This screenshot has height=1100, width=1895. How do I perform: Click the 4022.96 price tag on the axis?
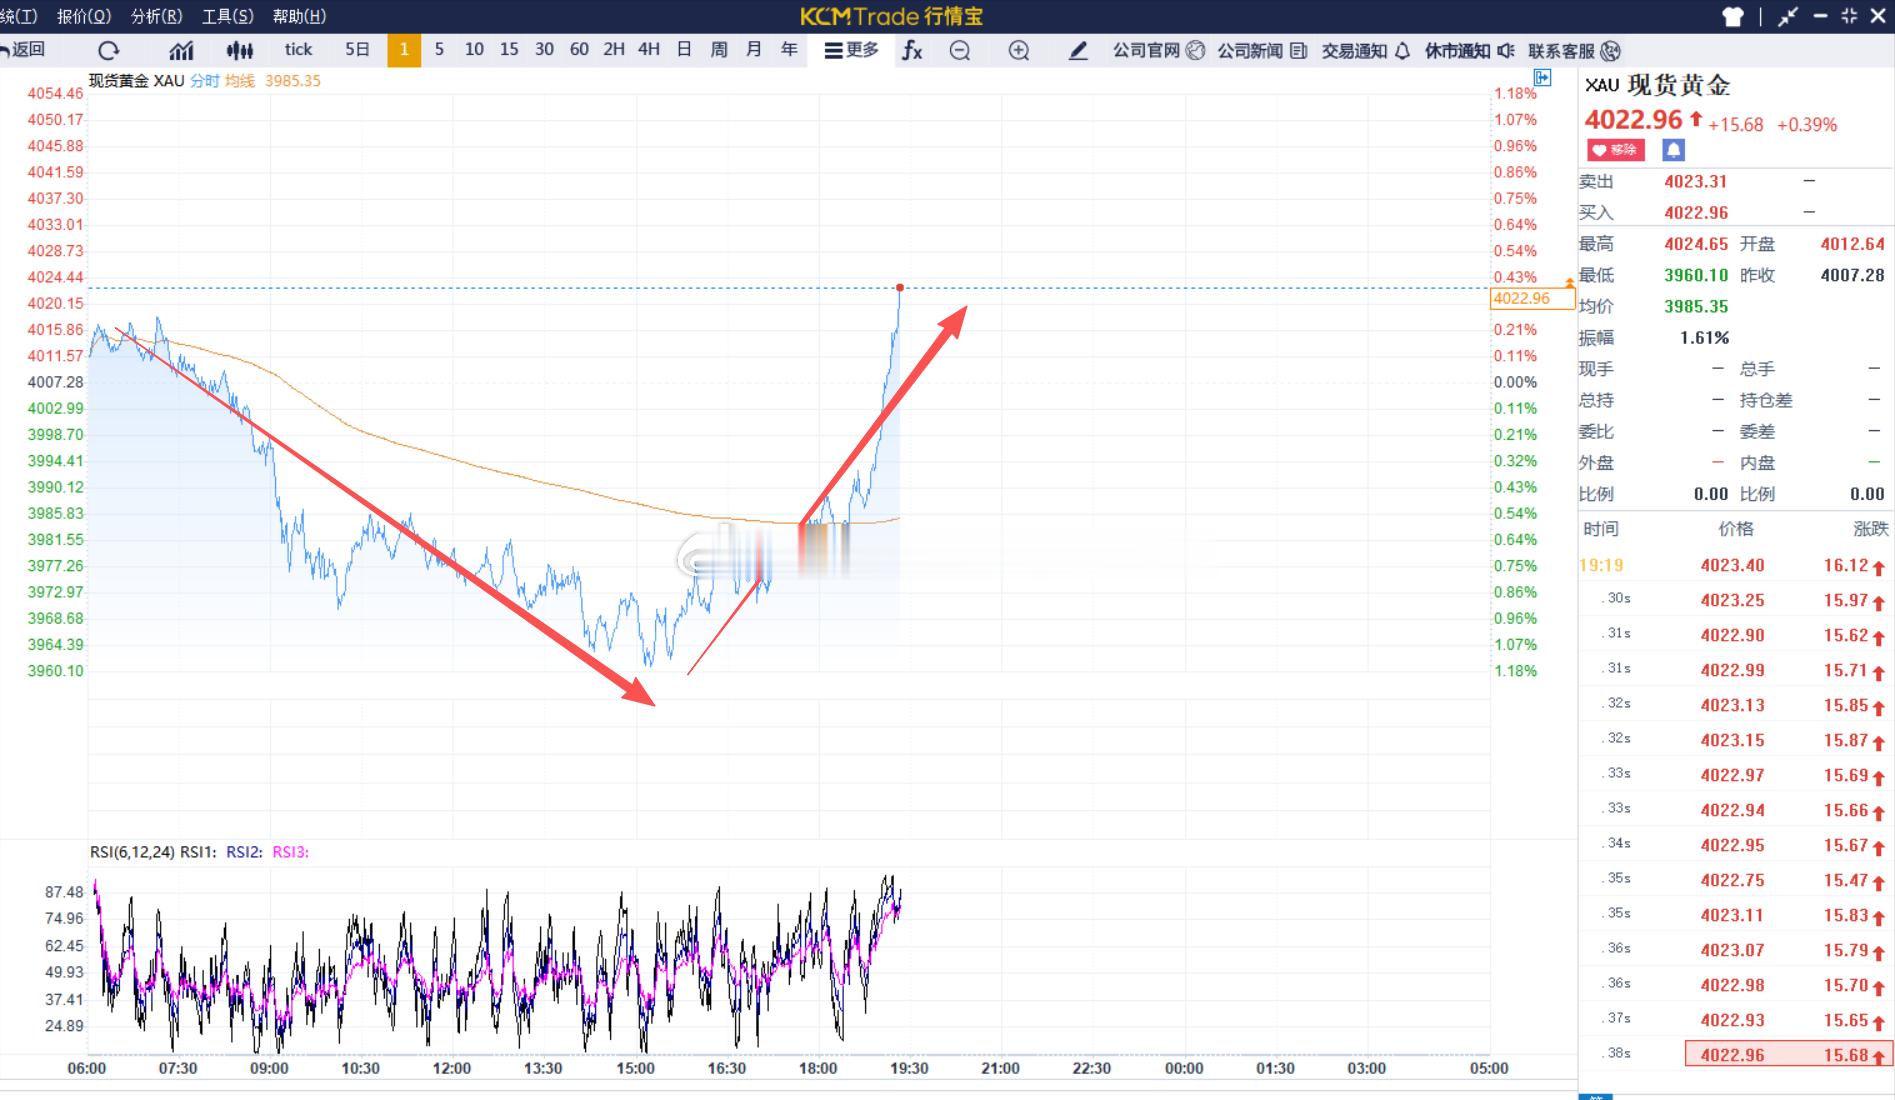[1532, 298]
